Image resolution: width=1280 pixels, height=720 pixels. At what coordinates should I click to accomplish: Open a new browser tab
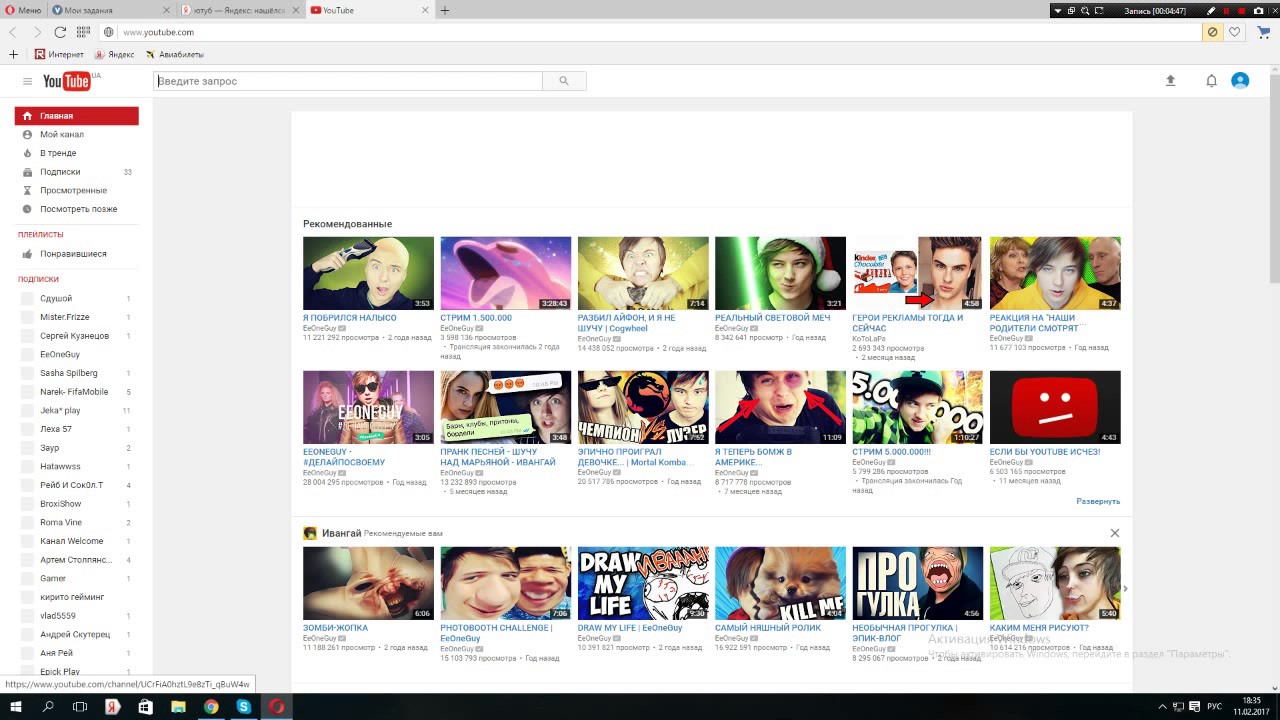pyautogui.click(x=445, y=10)
